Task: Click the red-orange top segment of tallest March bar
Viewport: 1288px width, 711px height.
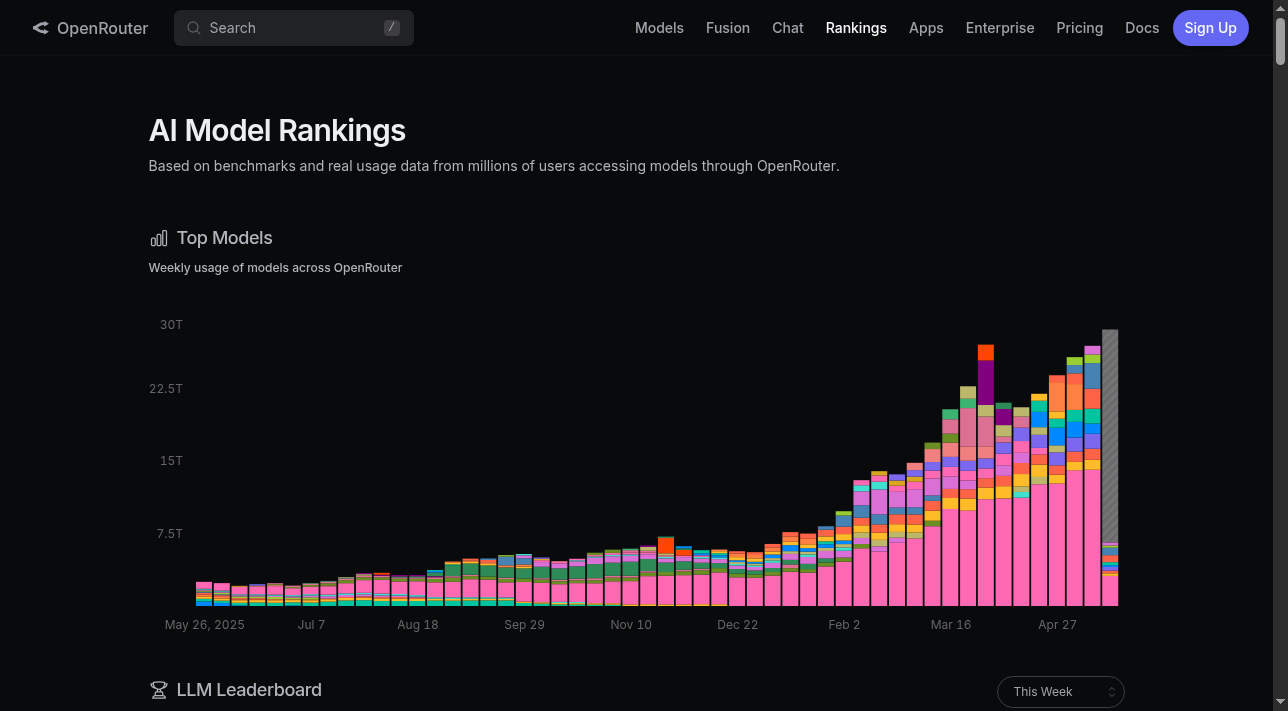Action: click(986, 353)
